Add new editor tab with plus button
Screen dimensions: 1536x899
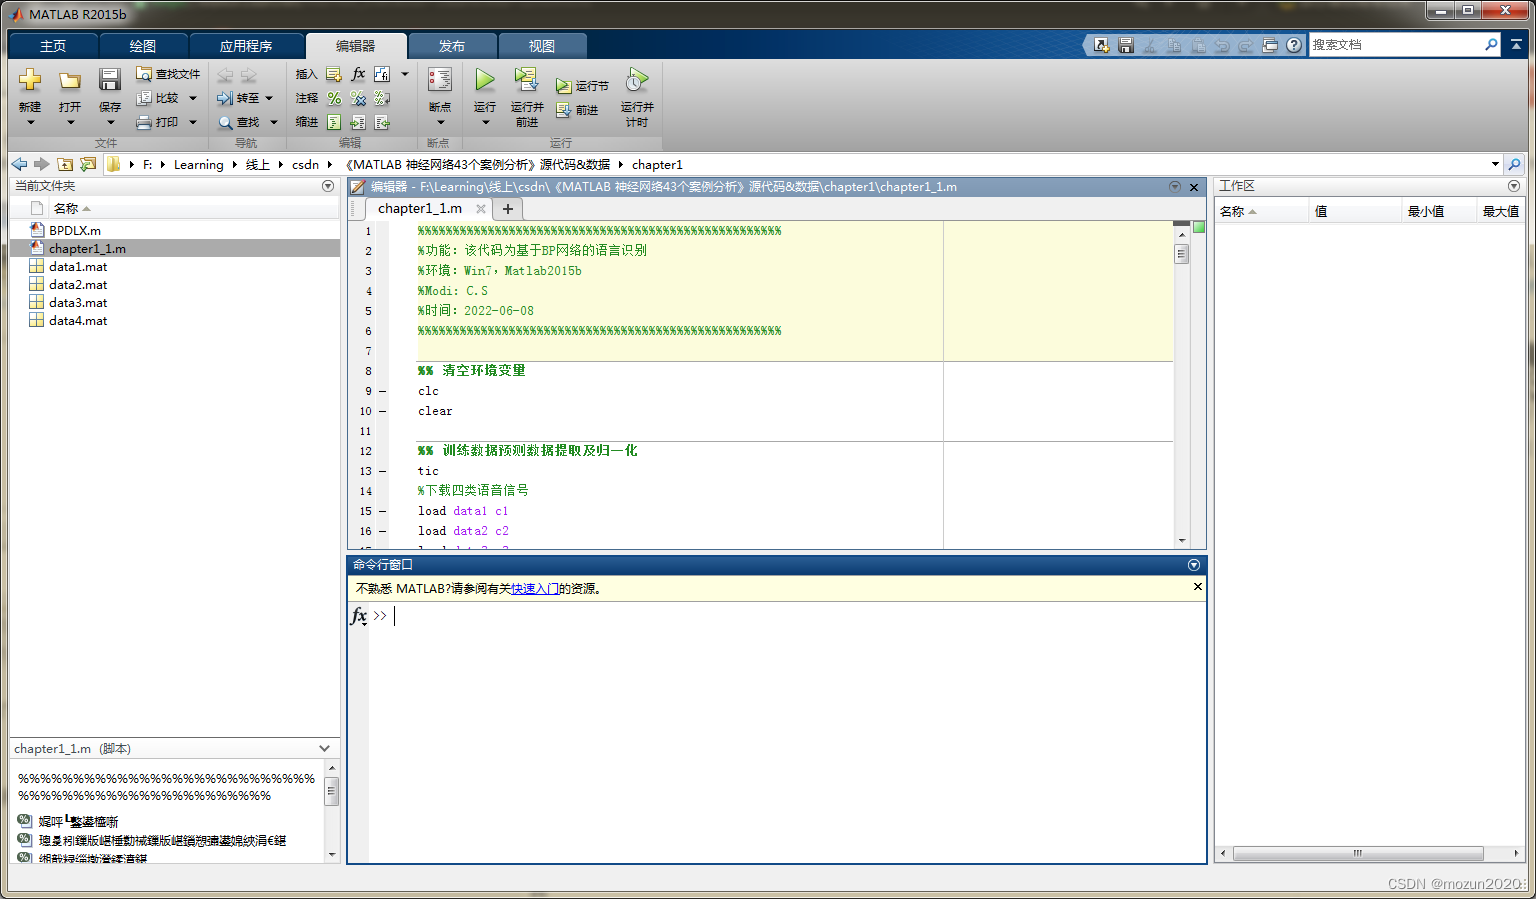[508, 209]
